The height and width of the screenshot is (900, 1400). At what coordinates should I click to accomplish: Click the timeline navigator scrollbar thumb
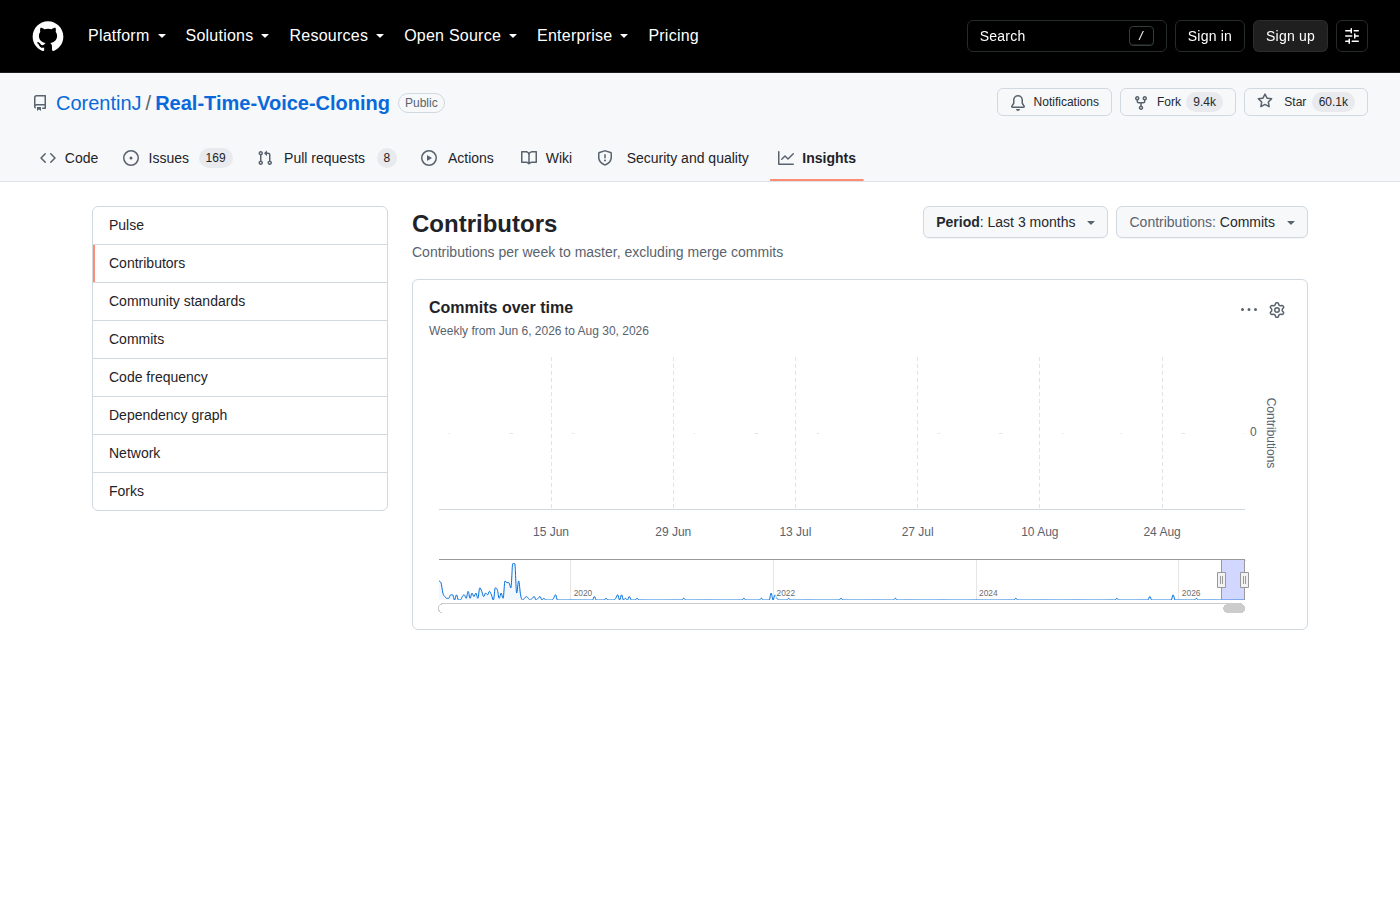(1234, 608)
